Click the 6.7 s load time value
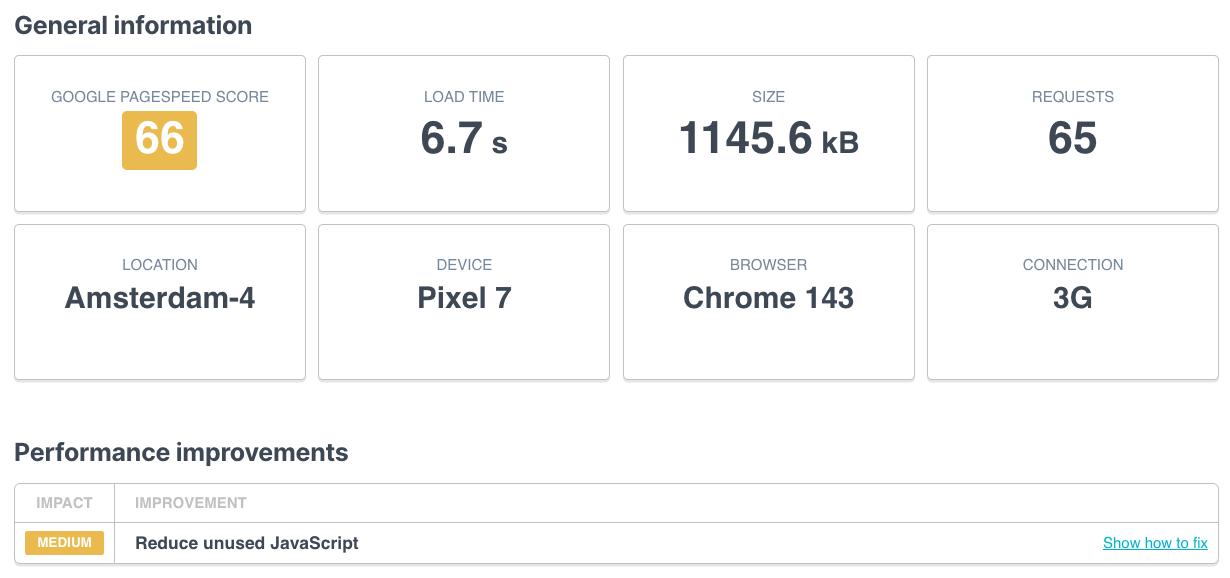Viewport: 1230px width, 578px height. click(x=463, y=140)
